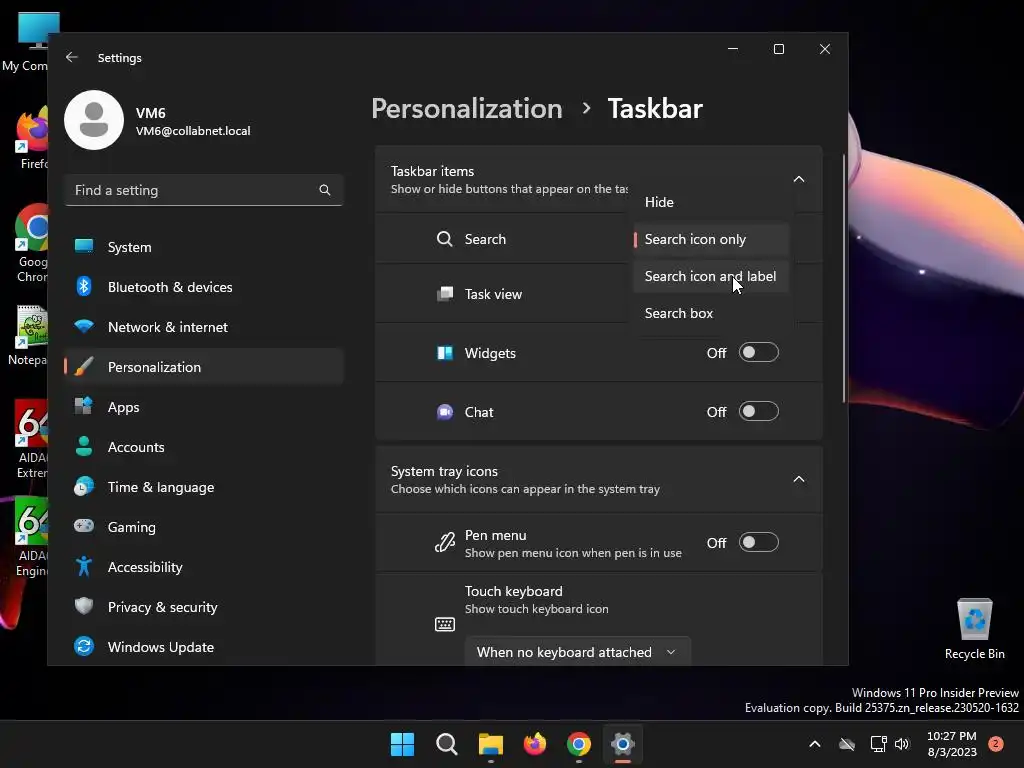Viewport: 1024px width, 768px height.
Task: Click the search magnifier in Find a setting
Action: [325, 190]
